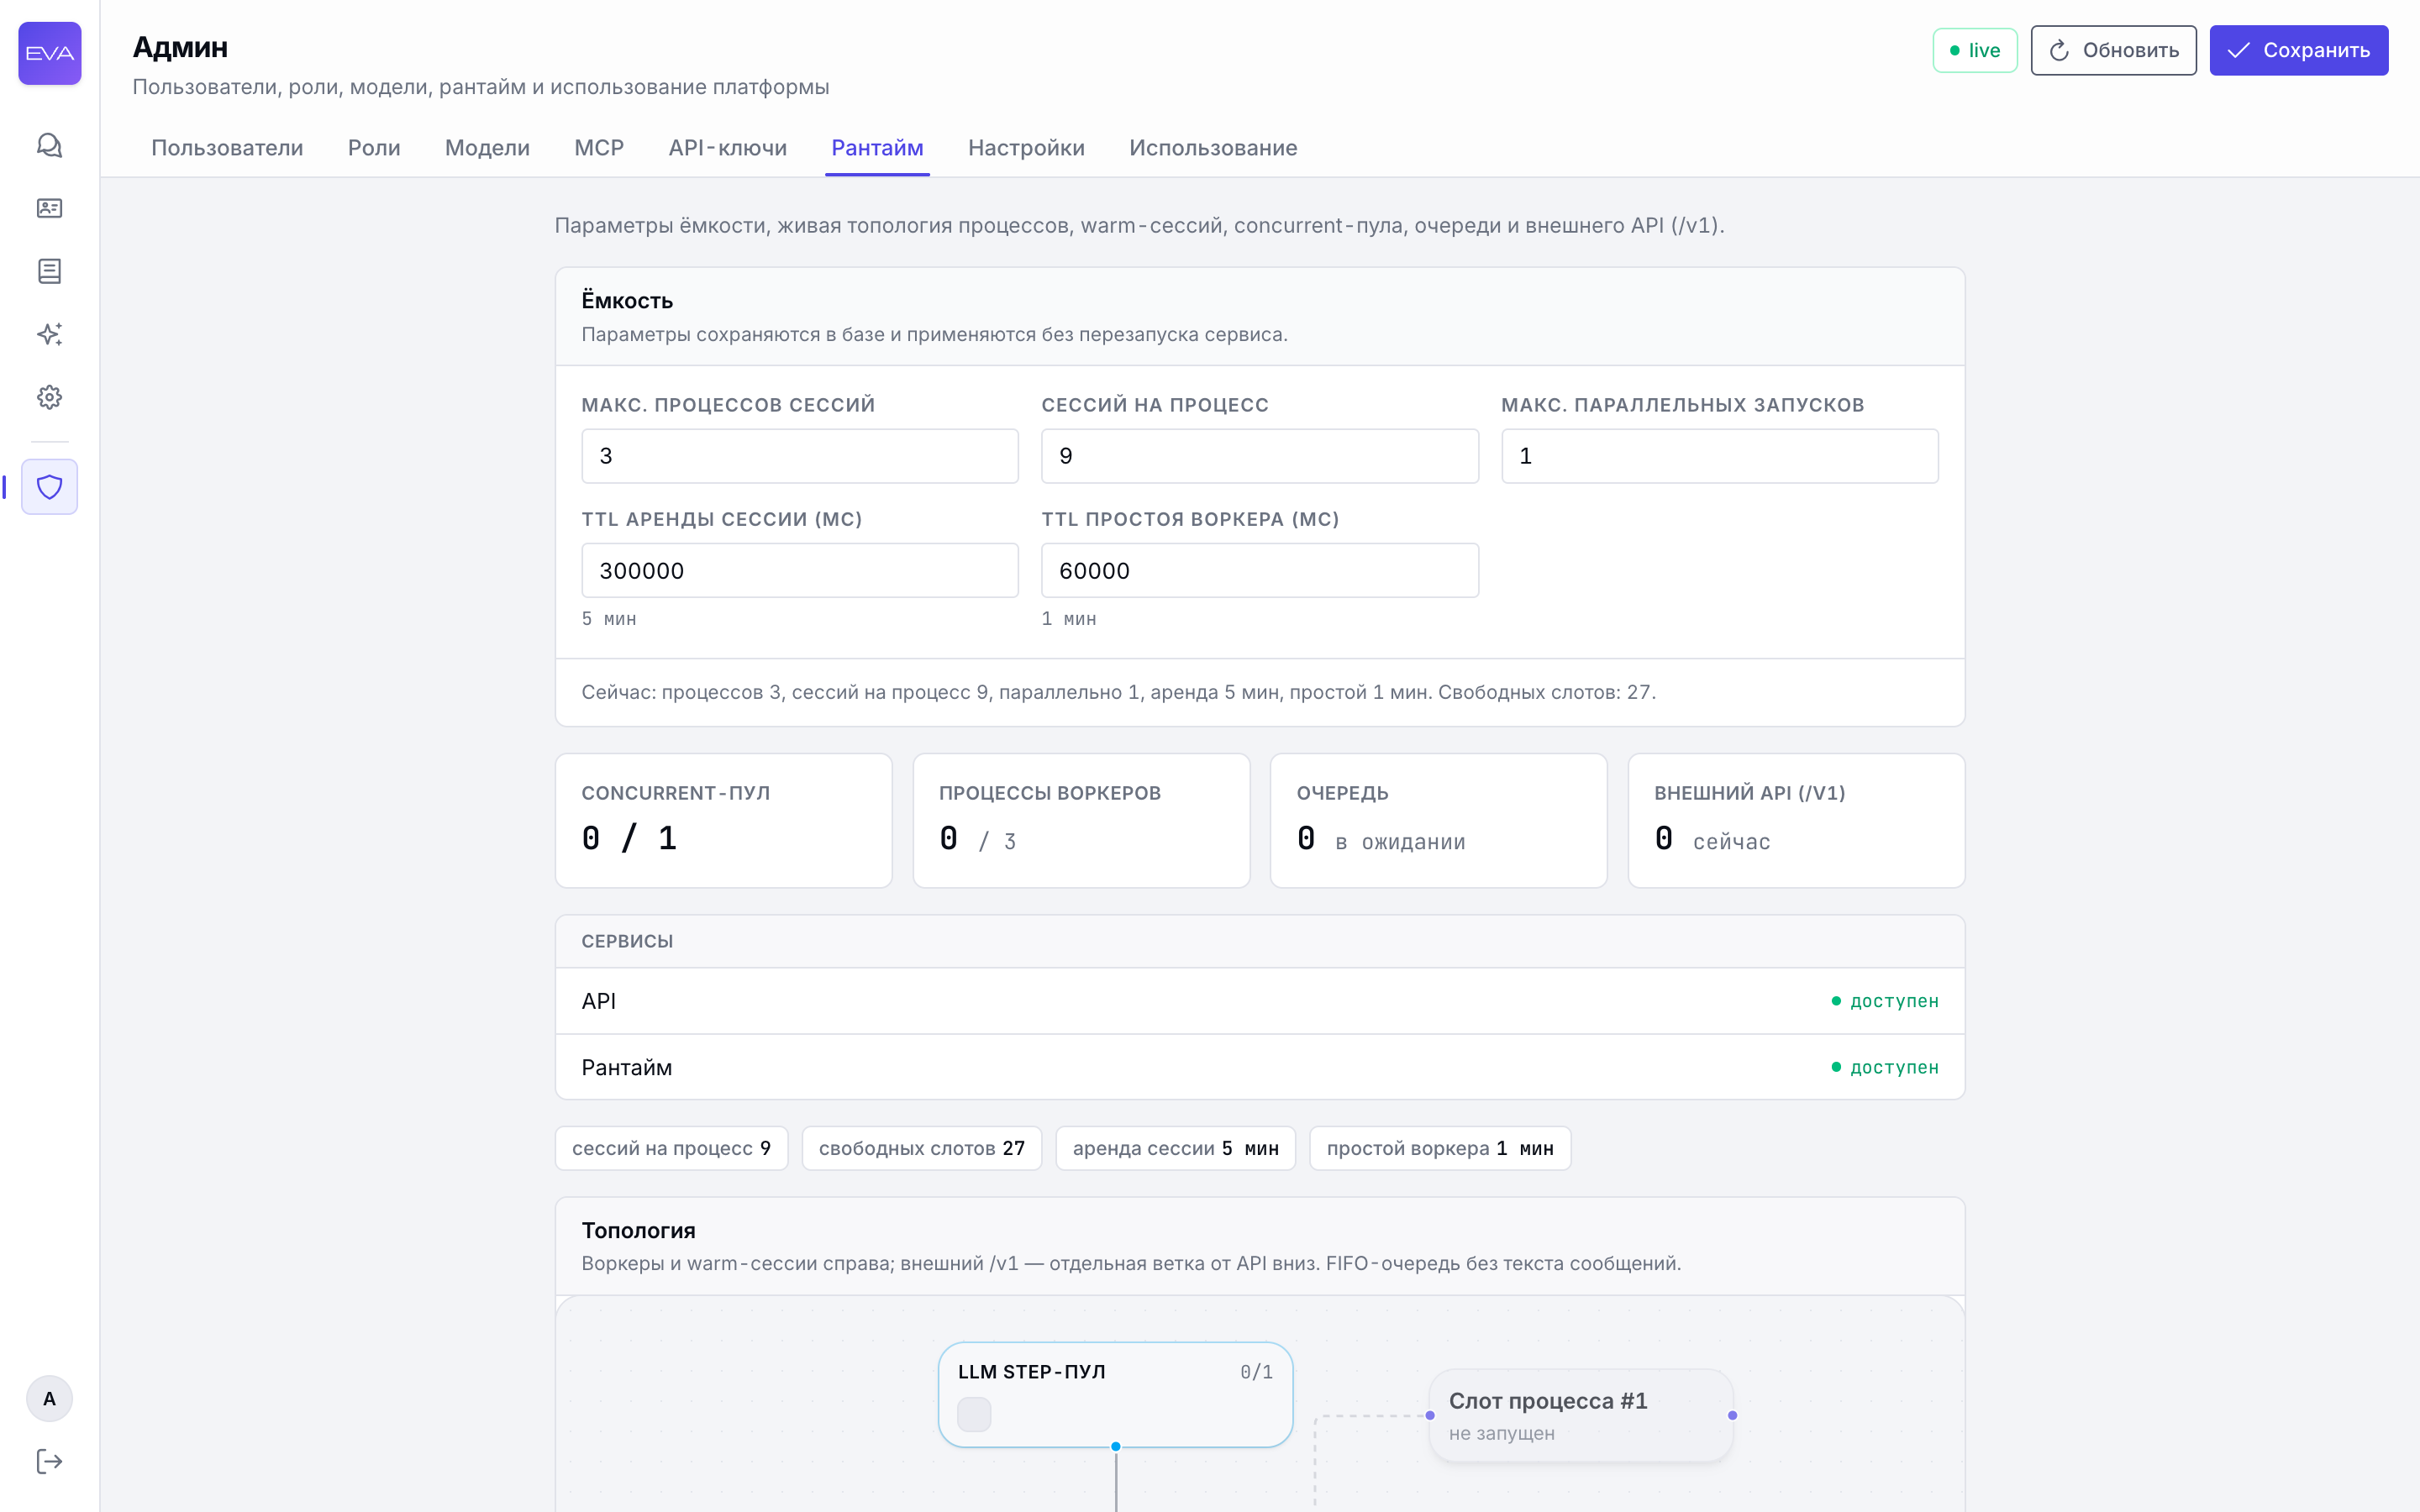Image resolution: width=2420 pixels, height=1512 pixels.
Task: Switch to the API-ключи tab
Action: tap(728, 148)
